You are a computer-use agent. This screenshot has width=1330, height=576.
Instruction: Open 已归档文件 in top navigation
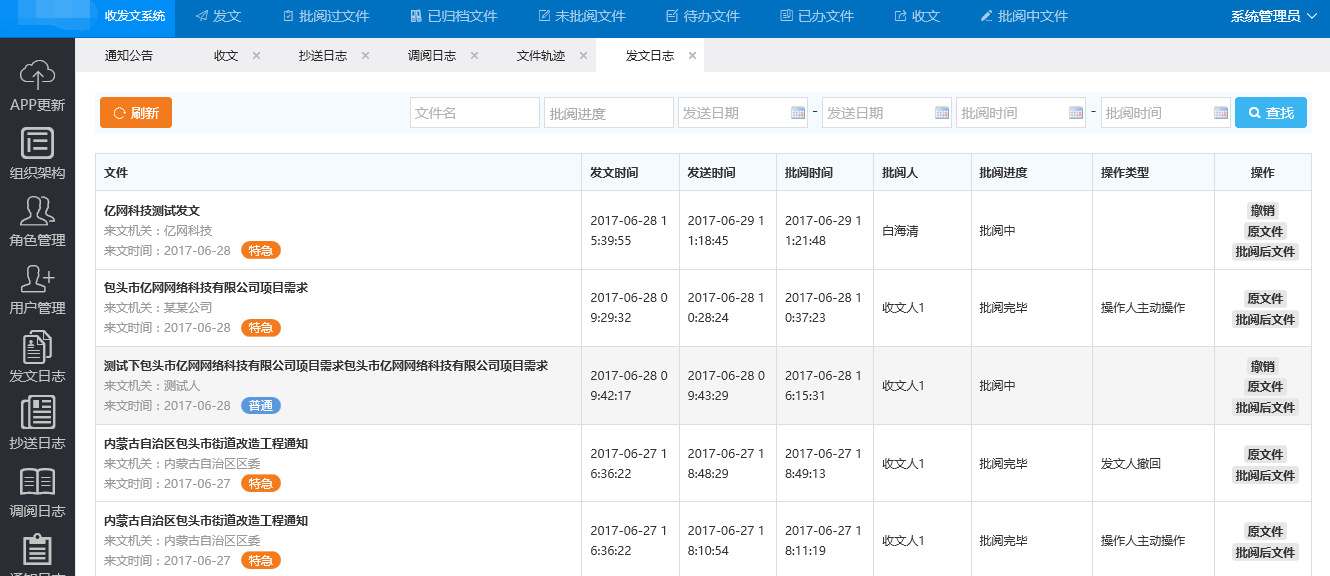[453, 16]
